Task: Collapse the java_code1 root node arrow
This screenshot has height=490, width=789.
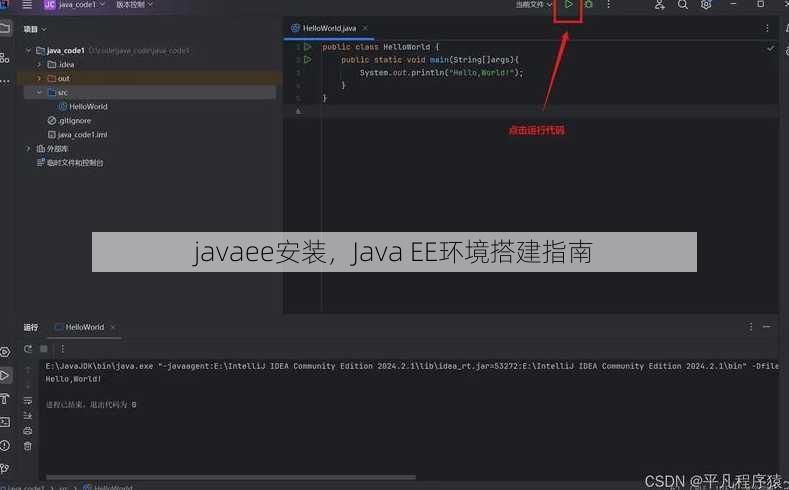Action: coord(29,50)
